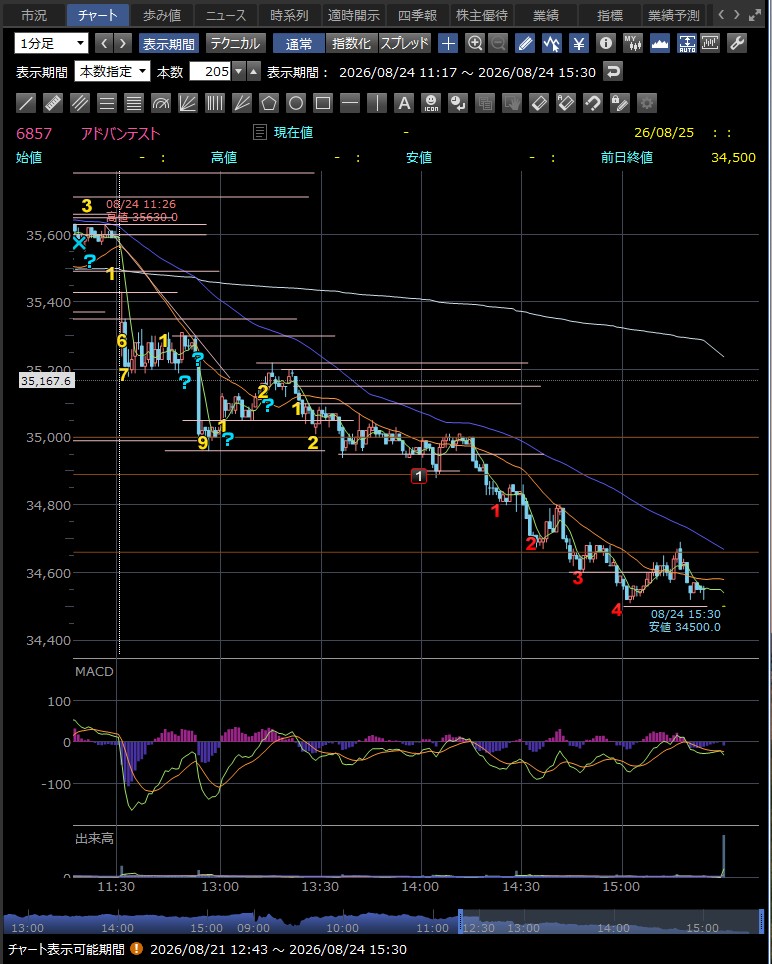Select the 指数化 display mode
This screenshot has width=772, height=964.
pos(352,43)
